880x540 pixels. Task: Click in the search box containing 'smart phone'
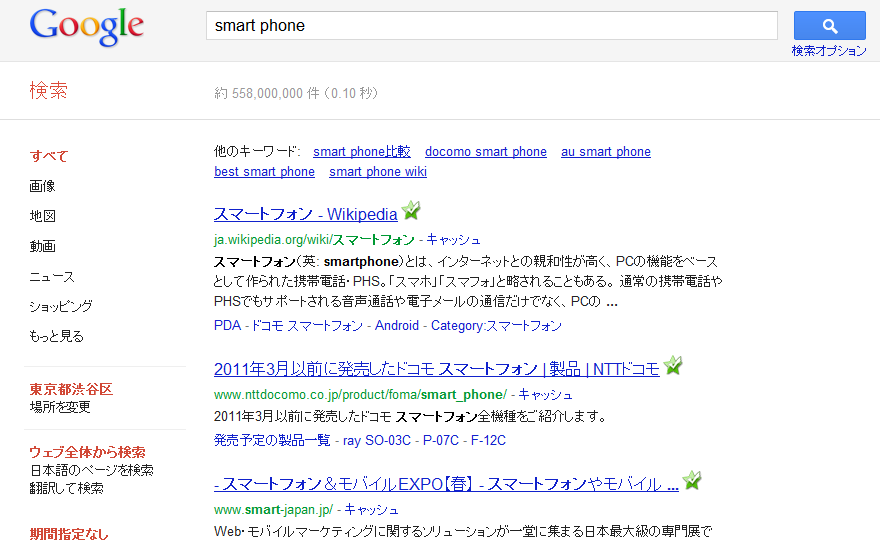click(x=491, y=26)
